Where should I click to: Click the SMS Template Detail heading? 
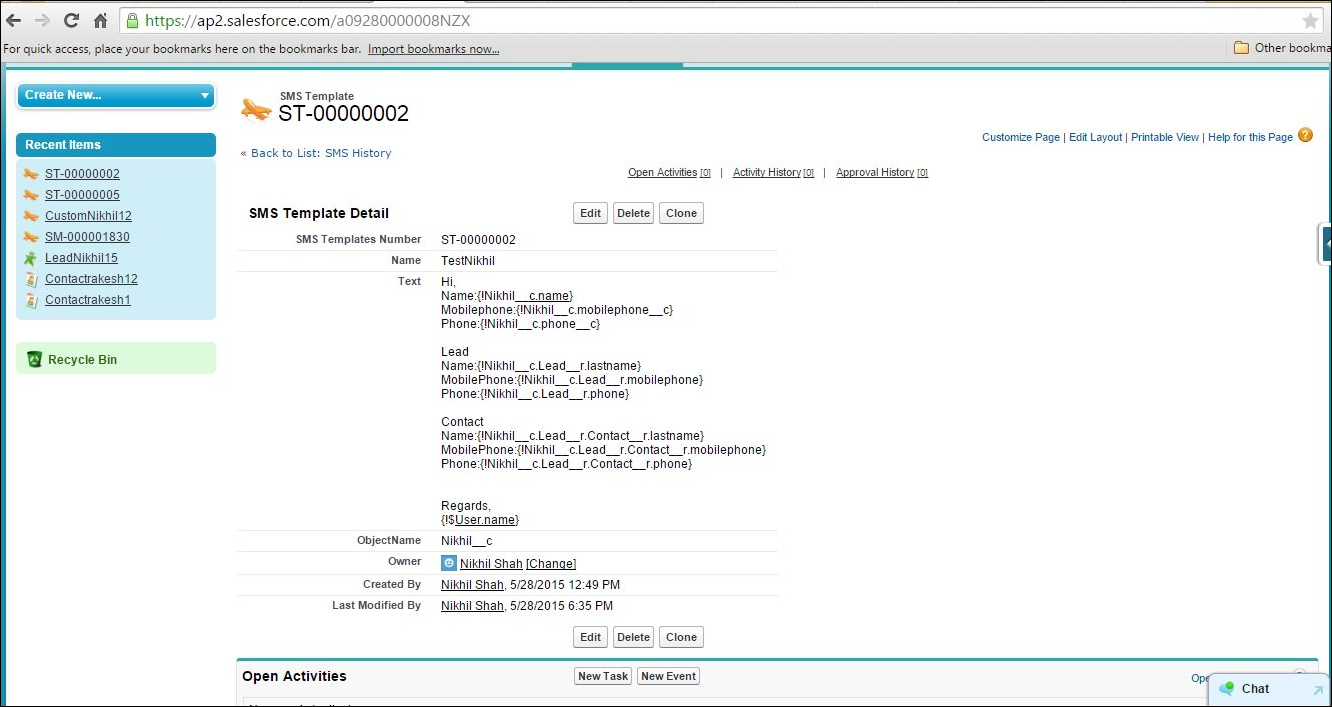coord(319,213)
